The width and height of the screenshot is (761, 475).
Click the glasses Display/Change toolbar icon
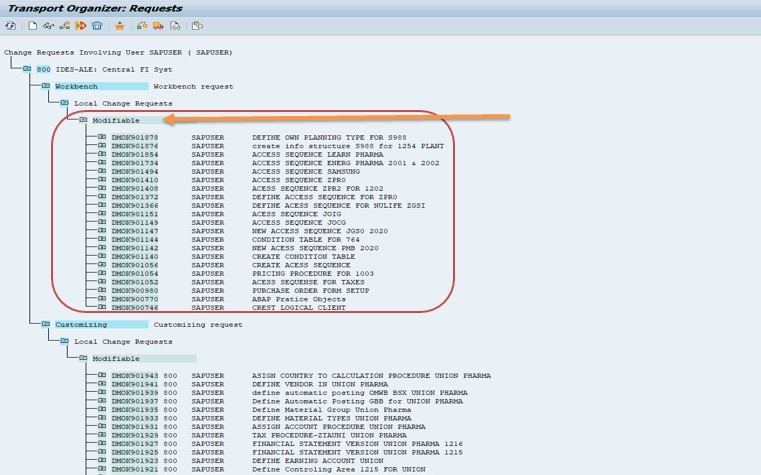[x=49, y=26]
